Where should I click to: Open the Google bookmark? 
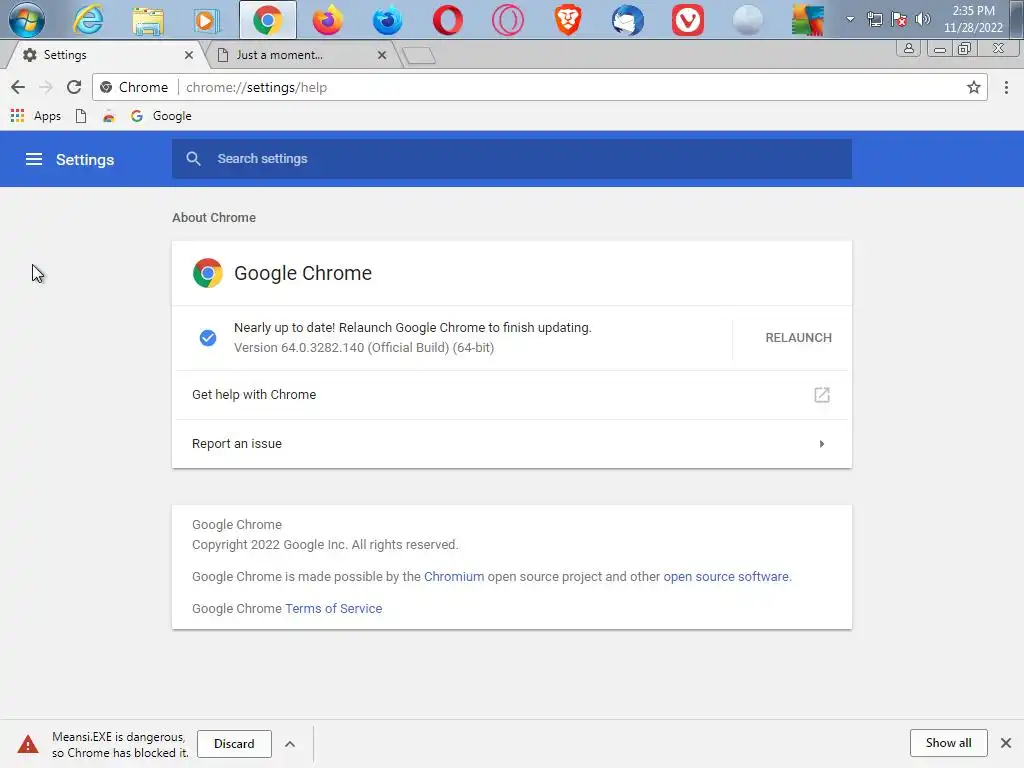tap(161, 116)
